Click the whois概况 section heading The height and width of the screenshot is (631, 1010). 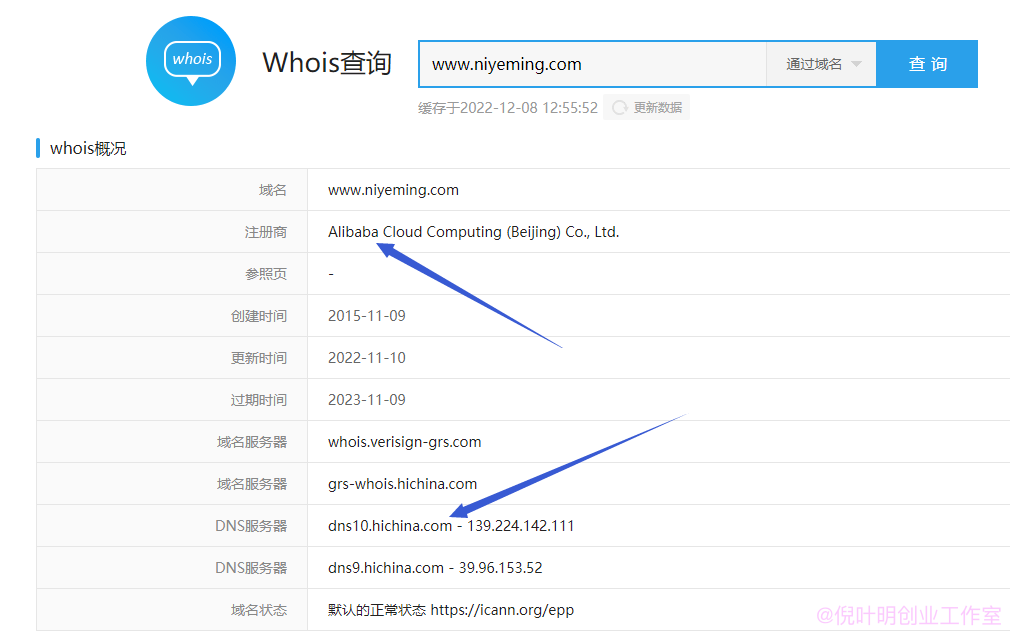click(x=88, y=148)
